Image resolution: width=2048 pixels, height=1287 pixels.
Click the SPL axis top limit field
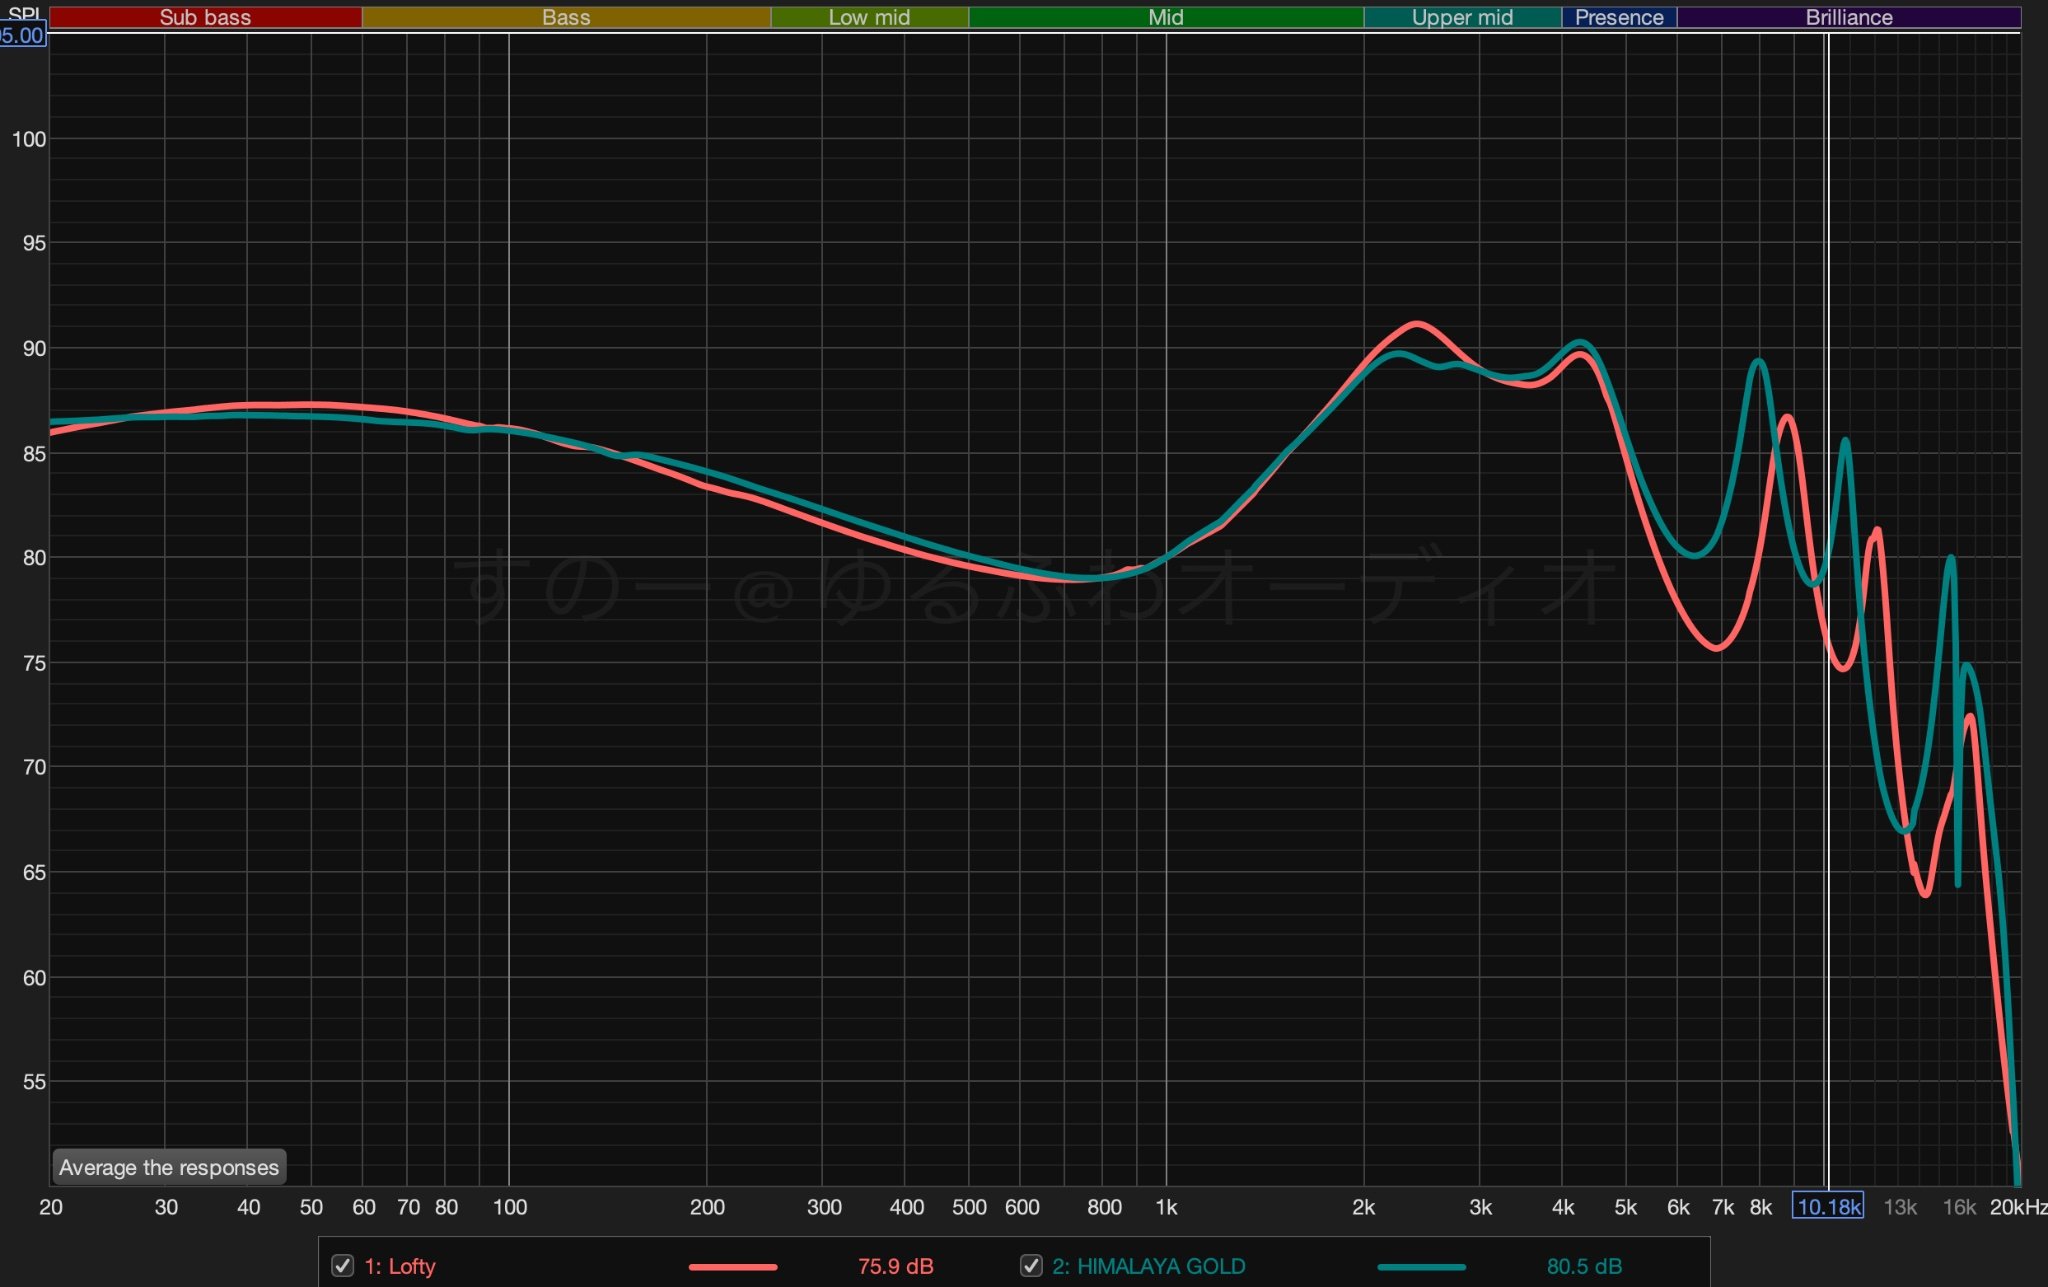pyautogui.click(x=22, y=36)
